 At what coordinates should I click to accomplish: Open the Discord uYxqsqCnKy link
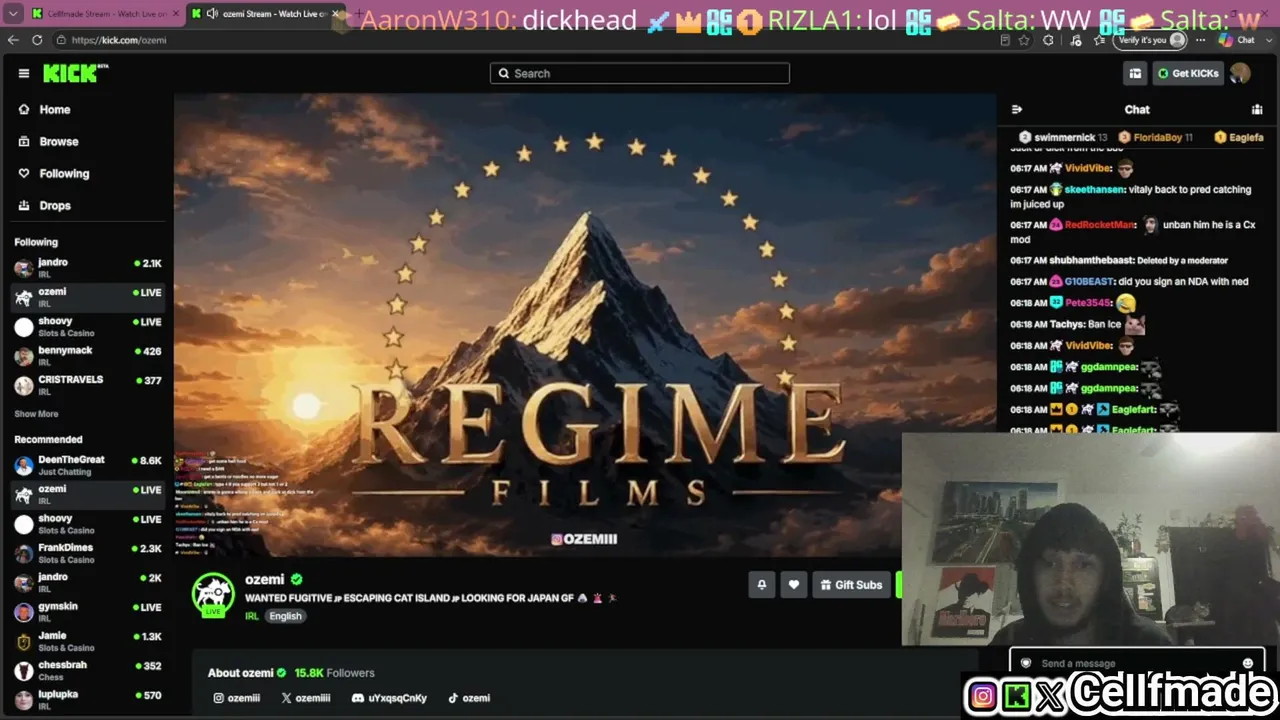coord(390,698)
